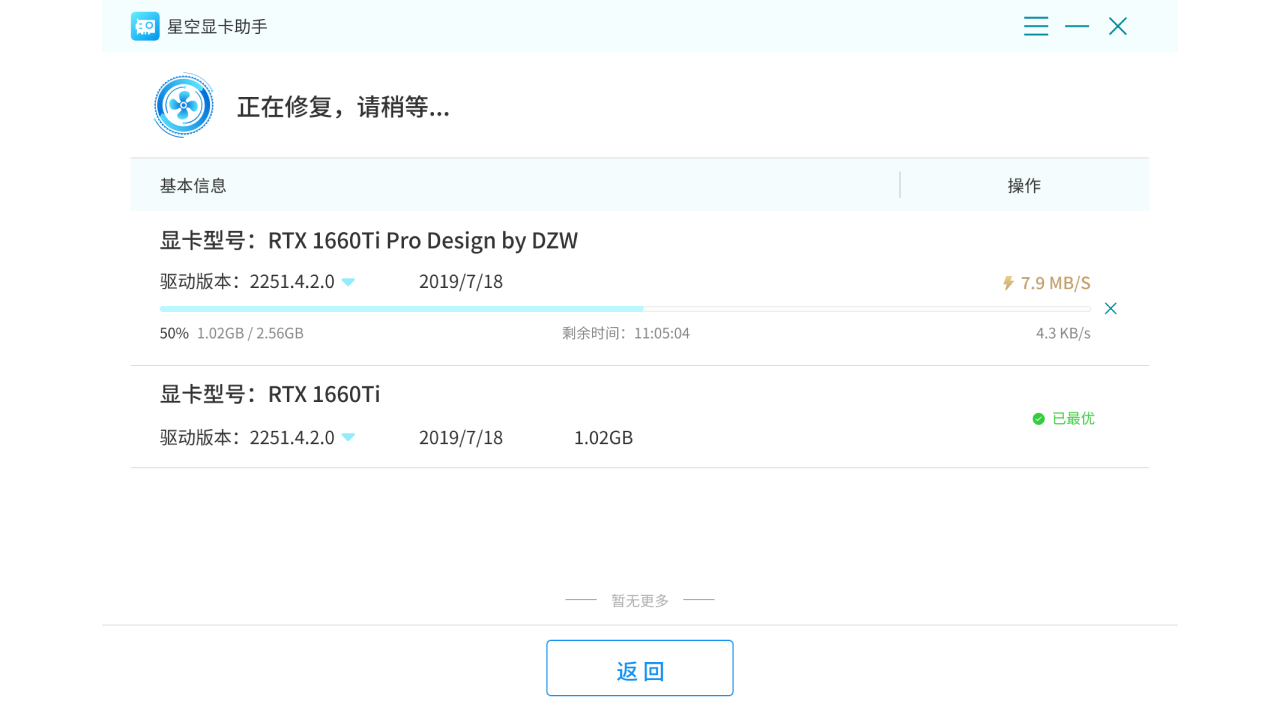Click the RTX 1660Ti Pro Design model name
The width and height of the screenshot is (1280, 720).
click(x=423, y=240)
